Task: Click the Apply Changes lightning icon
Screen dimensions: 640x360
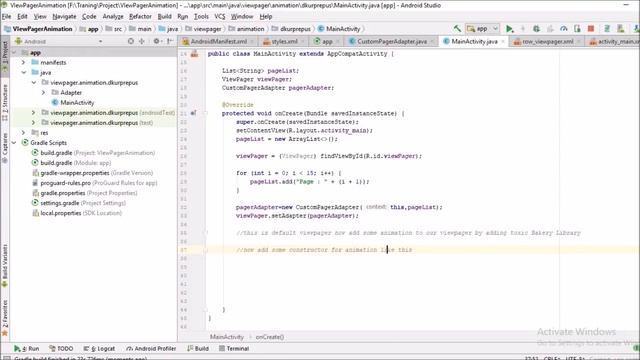Action: 523,29
